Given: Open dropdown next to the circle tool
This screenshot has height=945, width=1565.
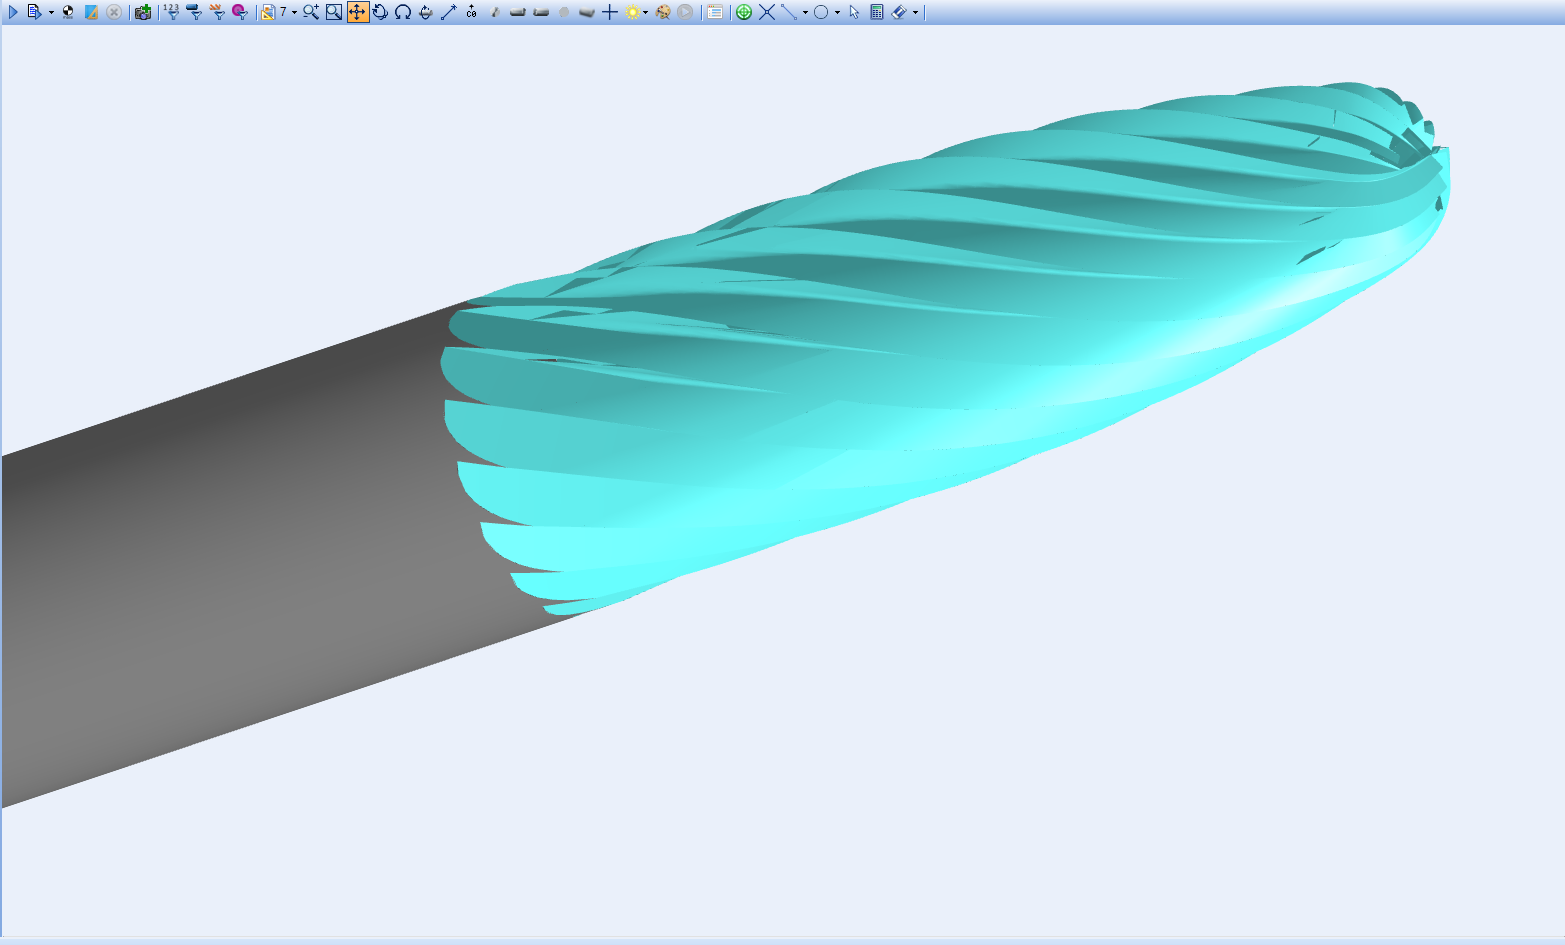Looking at the screenshot, I should tap(837, 13).
